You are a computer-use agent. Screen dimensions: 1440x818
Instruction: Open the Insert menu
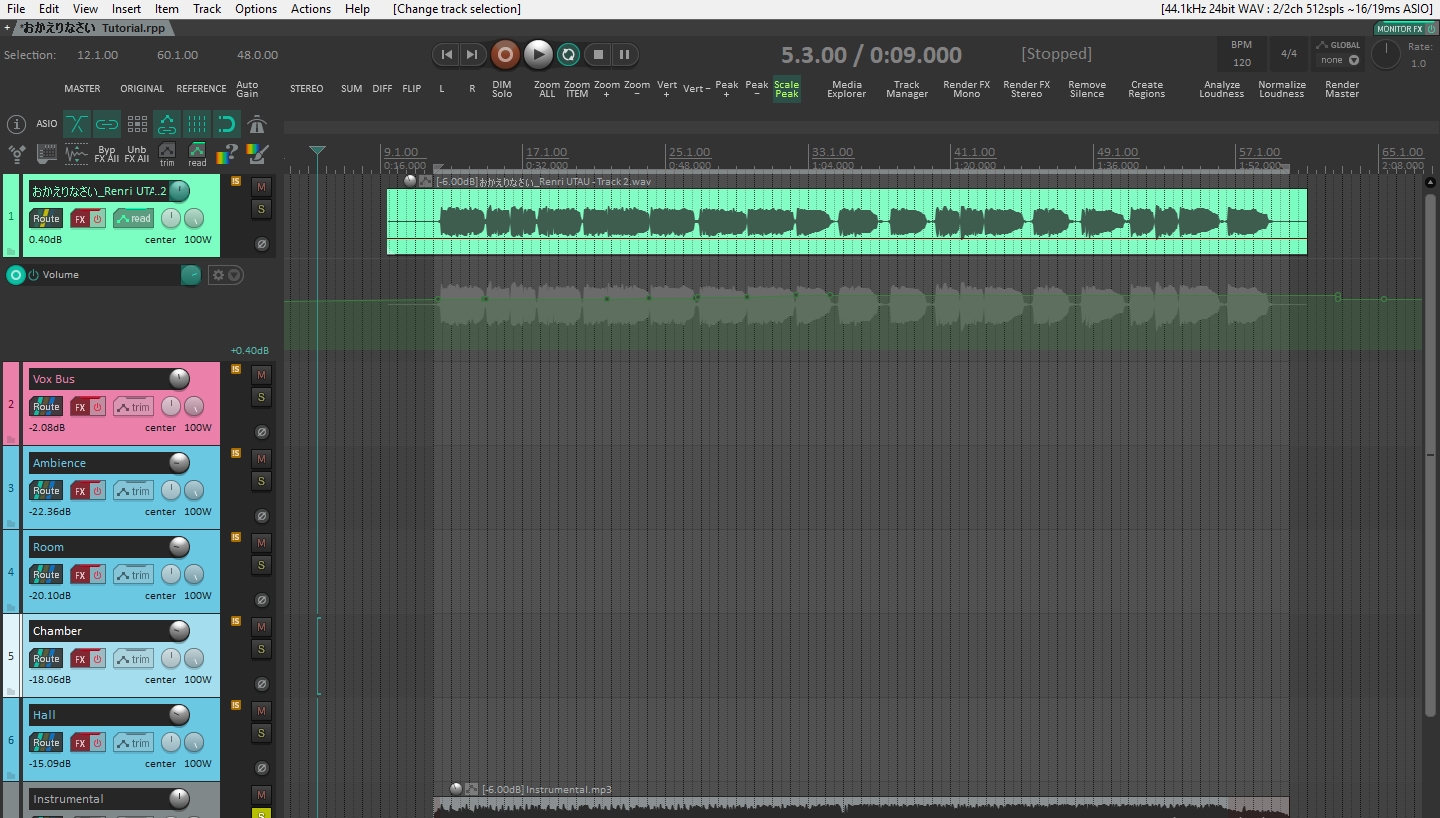click(126, 9)
